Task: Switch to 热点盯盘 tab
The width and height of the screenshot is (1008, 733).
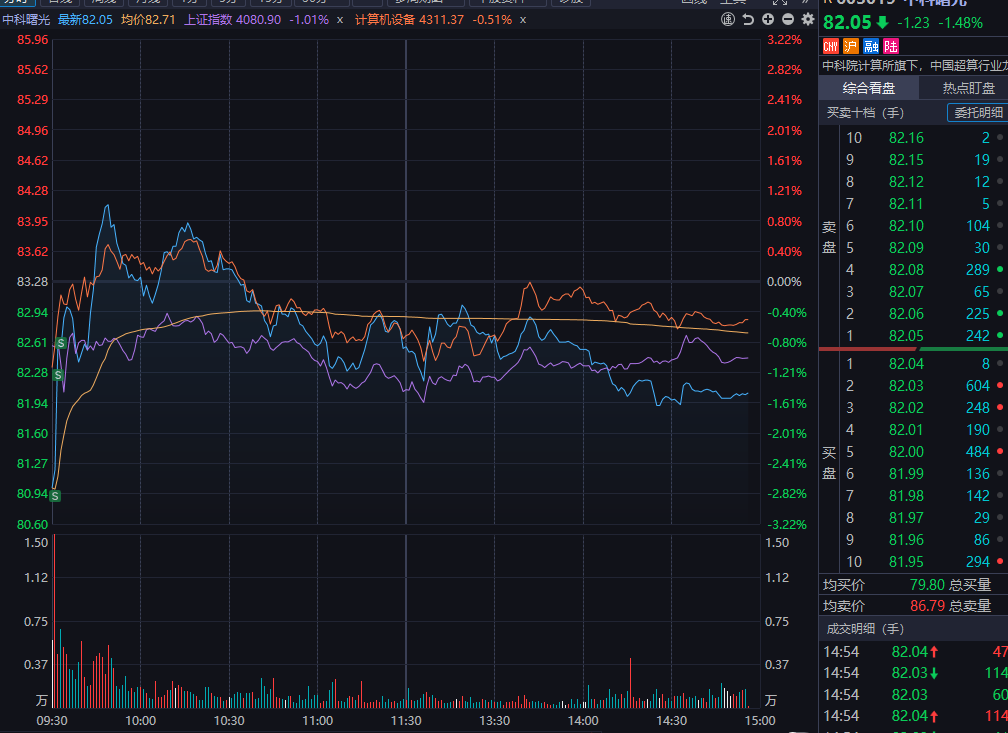Action: coord(968,88)
